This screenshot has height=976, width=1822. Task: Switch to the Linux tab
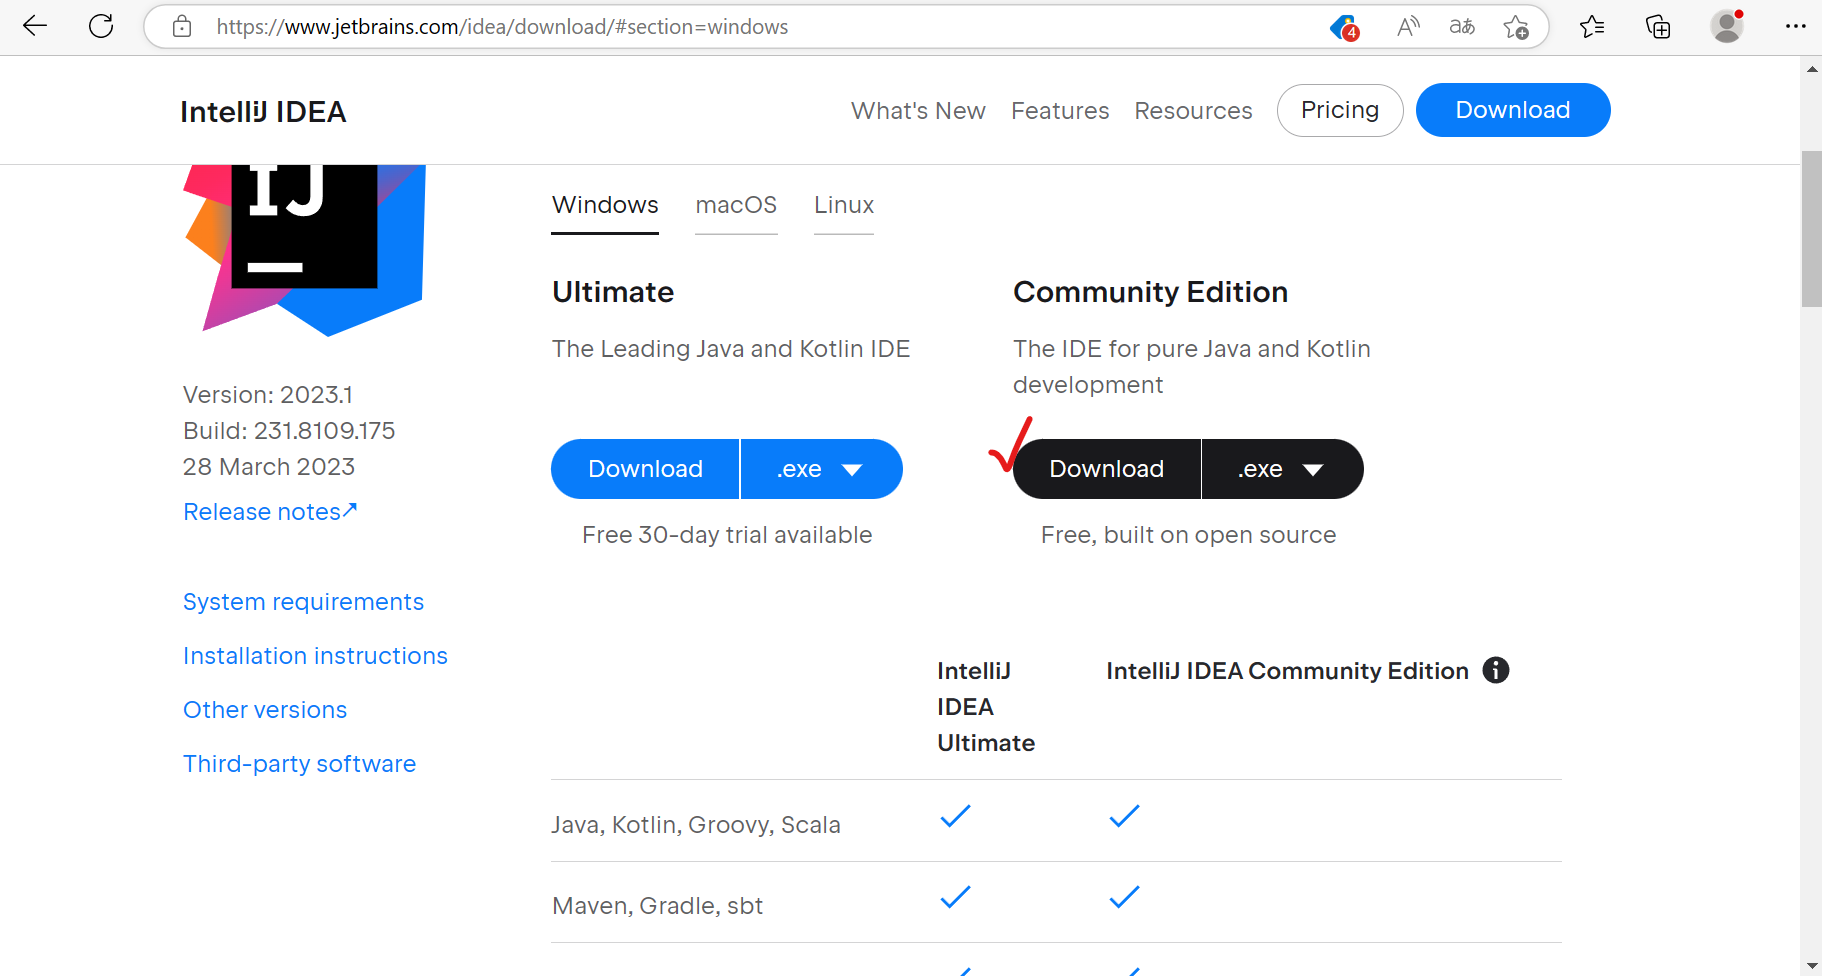tap(844, 205)
